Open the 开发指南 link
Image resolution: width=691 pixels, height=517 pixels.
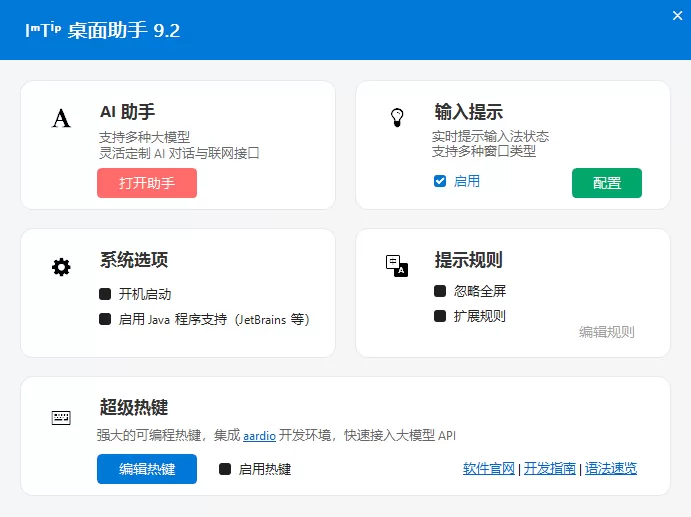pyautogui.click(x=550, y=468)
